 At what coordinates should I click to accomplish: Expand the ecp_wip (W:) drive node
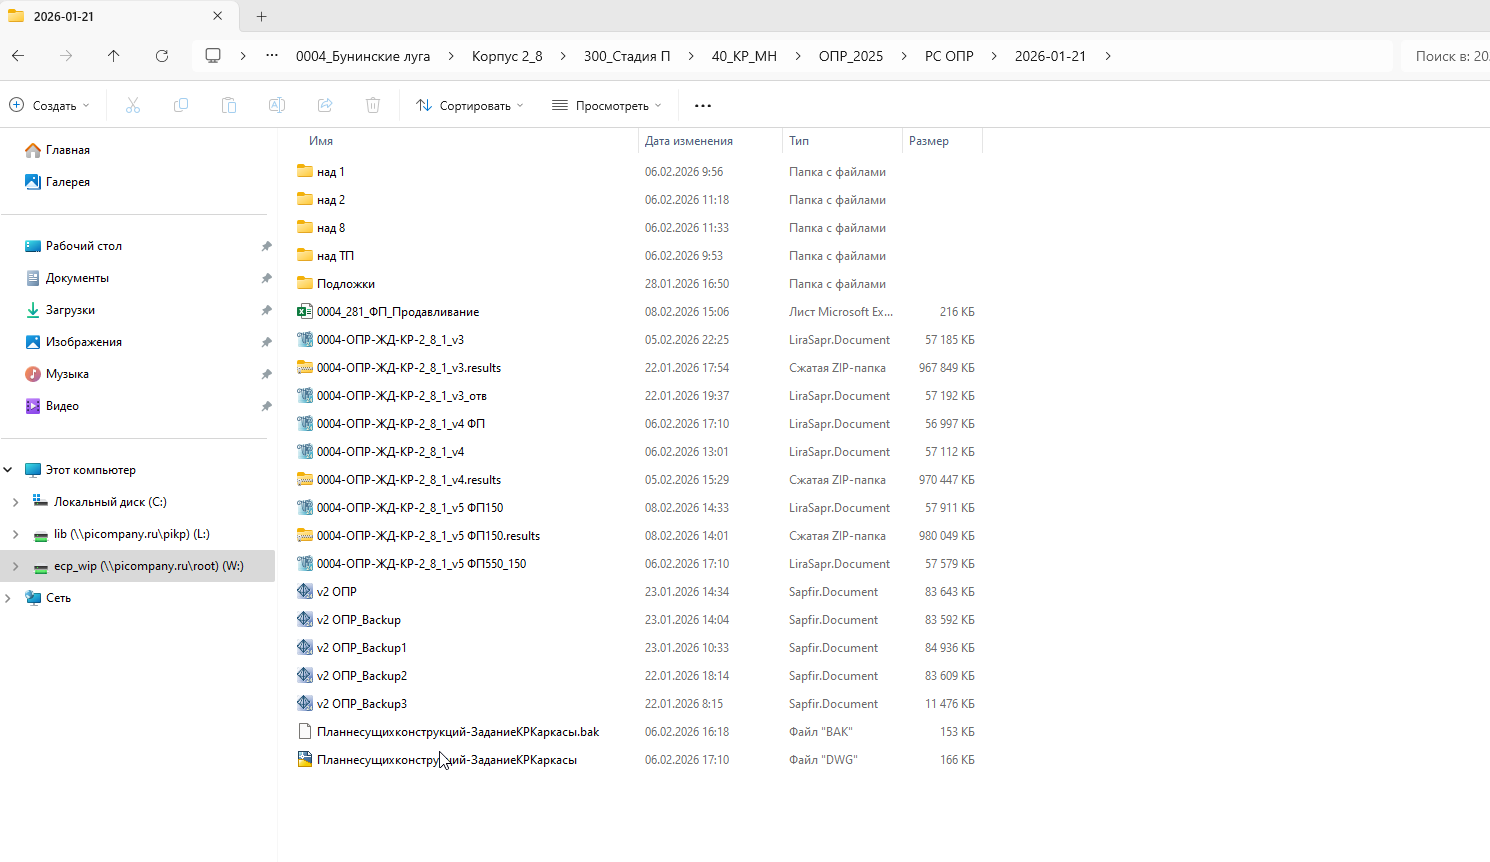tap(15, 566)
